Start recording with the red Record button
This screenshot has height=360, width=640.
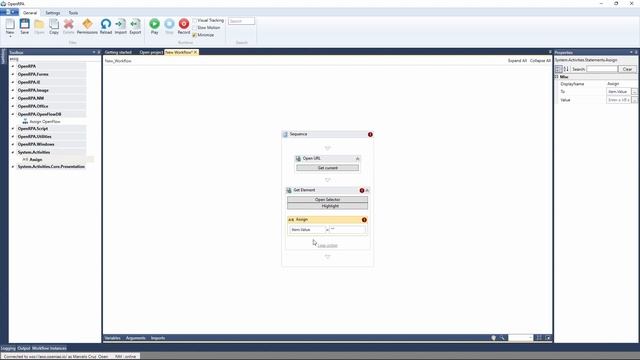pos(184,24)
